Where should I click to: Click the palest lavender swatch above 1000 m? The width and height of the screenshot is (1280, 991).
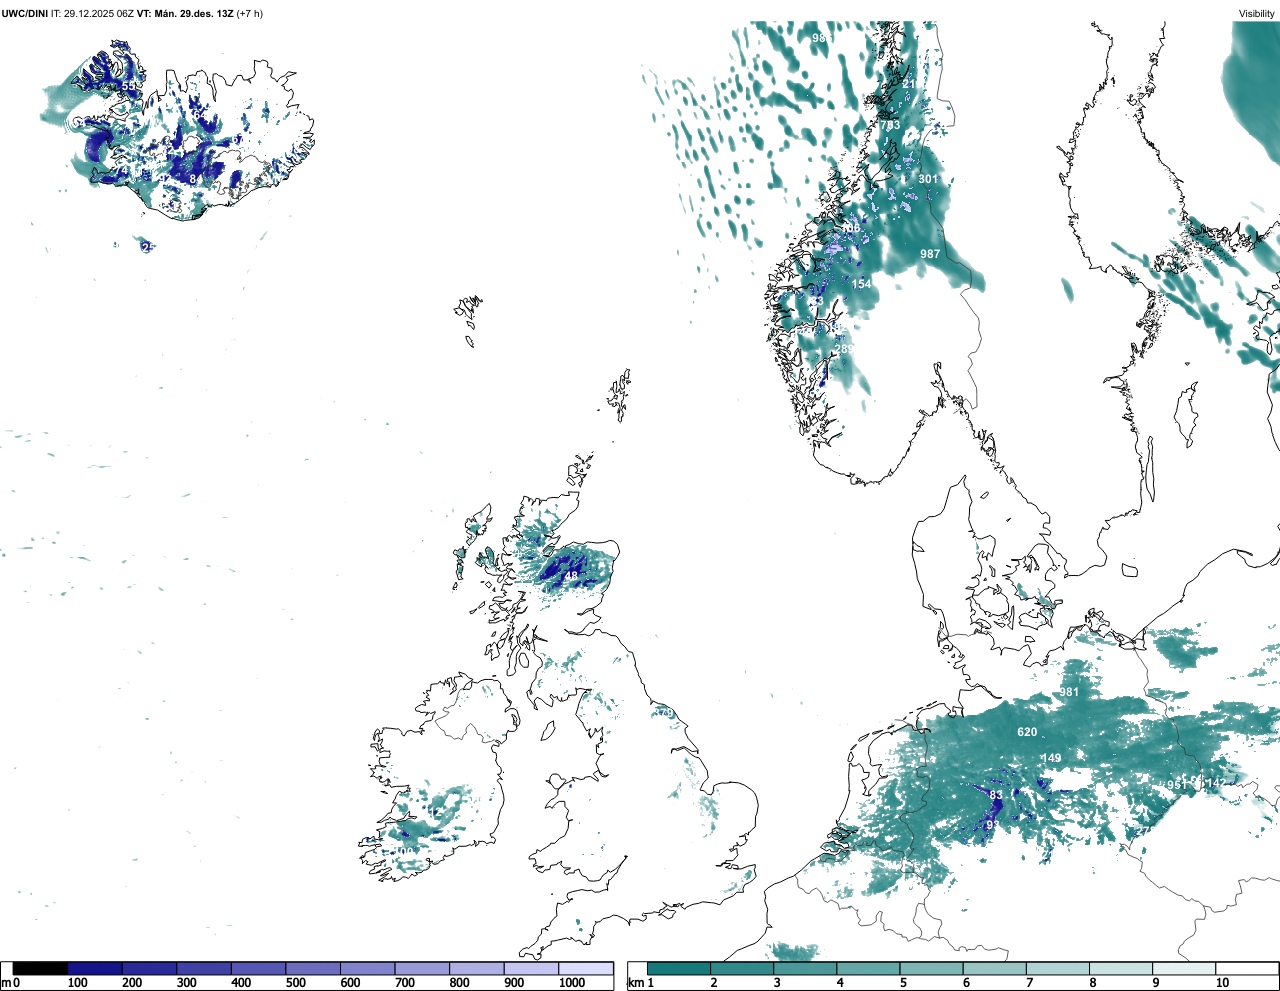[x=586, y=968]
